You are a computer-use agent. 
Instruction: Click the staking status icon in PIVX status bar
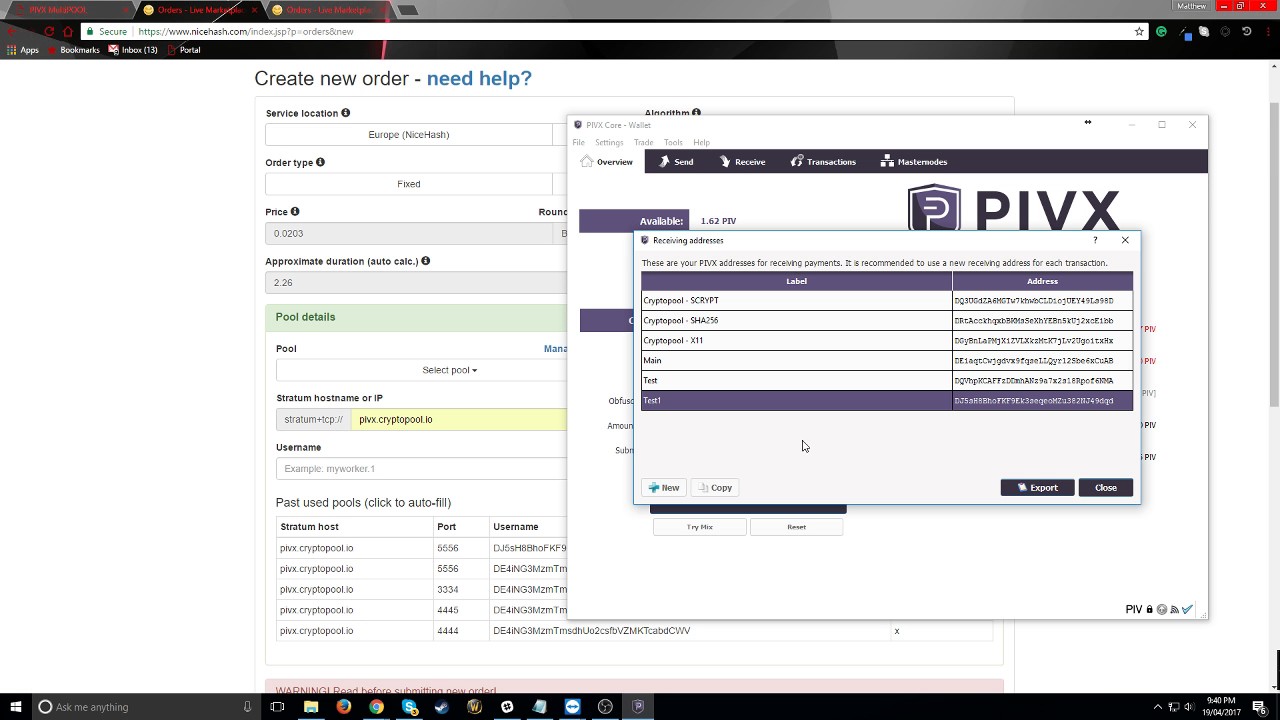(1162, 609)
